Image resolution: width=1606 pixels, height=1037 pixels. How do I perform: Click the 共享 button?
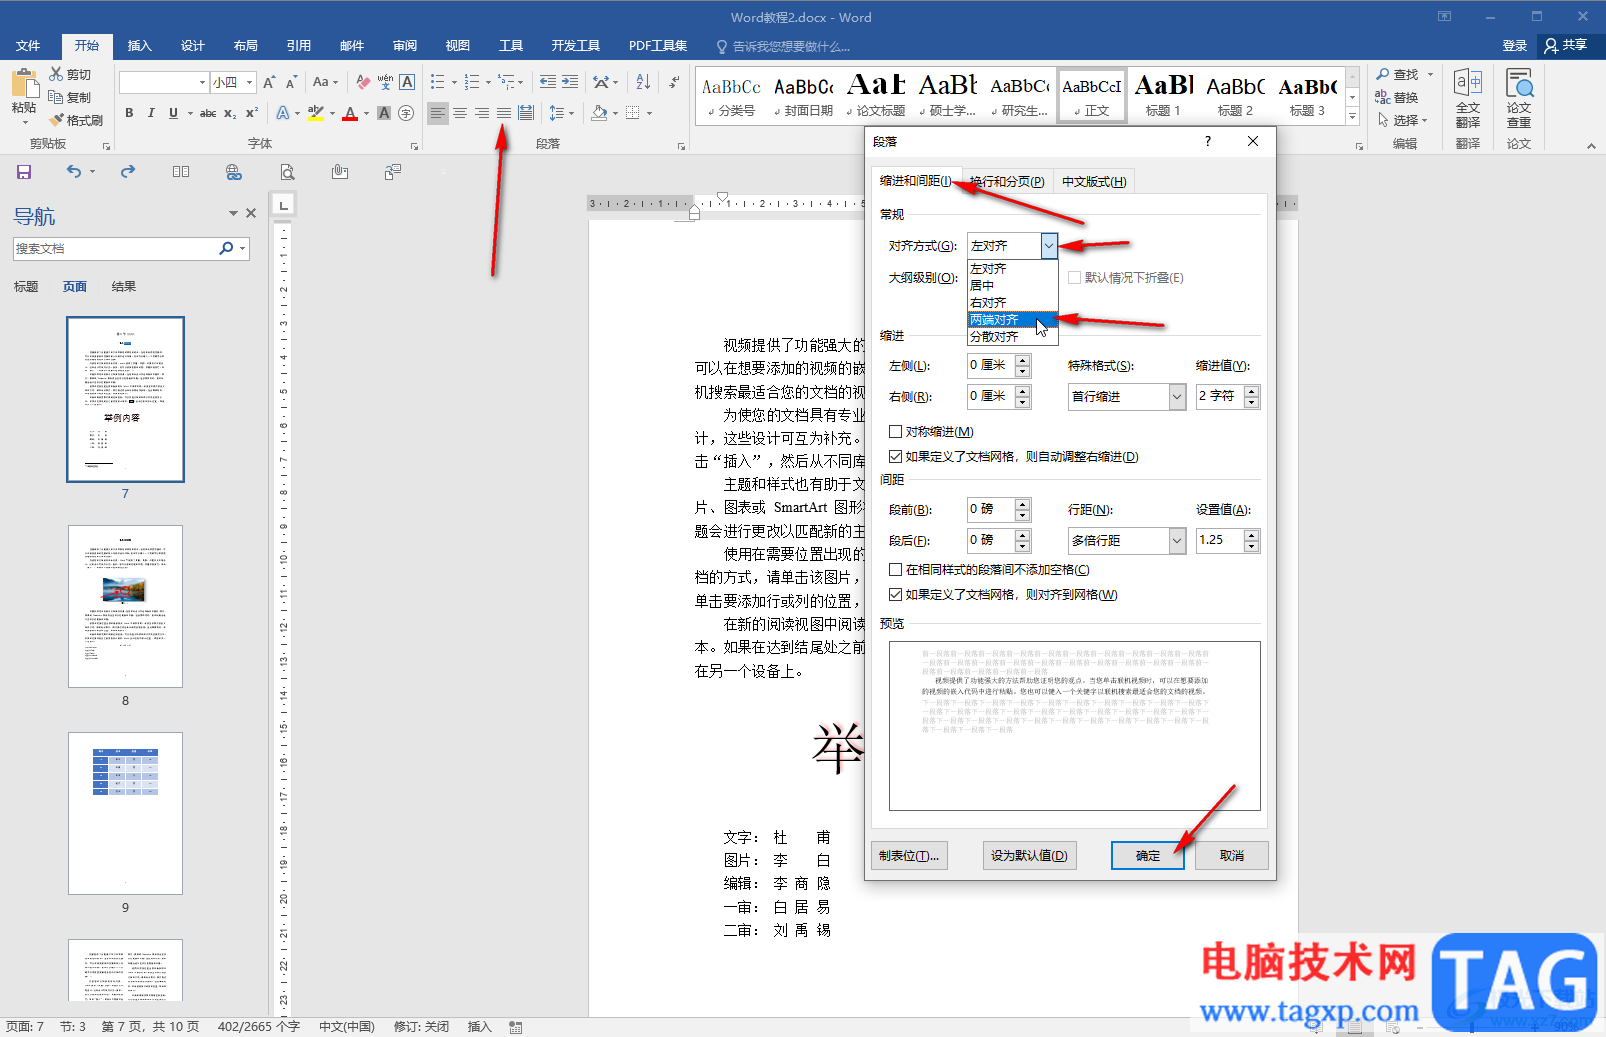click(1566, 45)
